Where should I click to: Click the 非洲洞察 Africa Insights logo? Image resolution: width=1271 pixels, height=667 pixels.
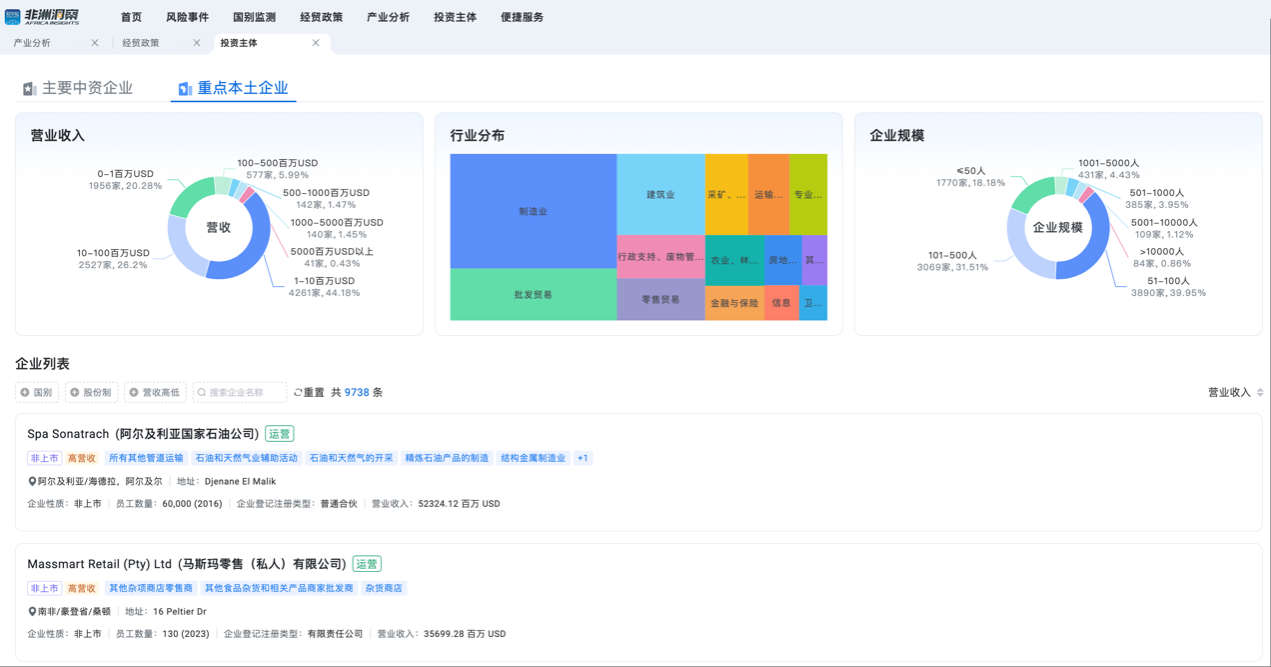click(x=42, y=16)
